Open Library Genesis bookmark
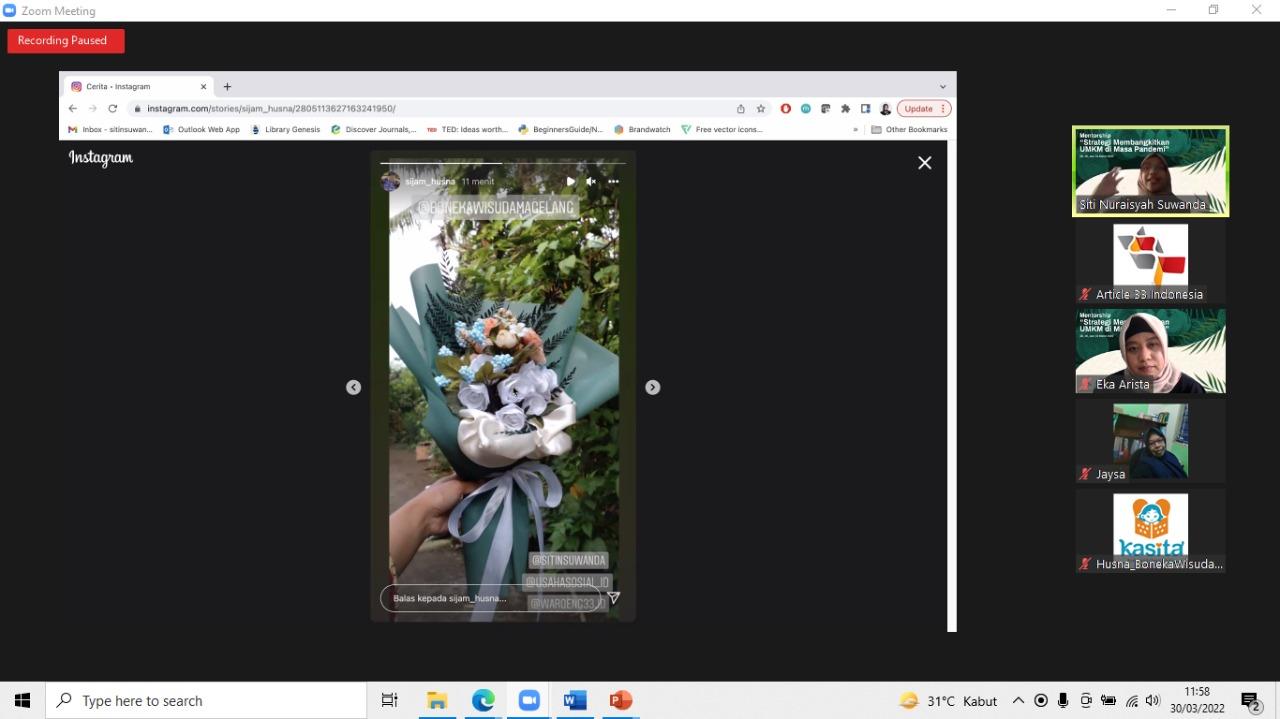 pyautogui.click(x=286, y=130)
